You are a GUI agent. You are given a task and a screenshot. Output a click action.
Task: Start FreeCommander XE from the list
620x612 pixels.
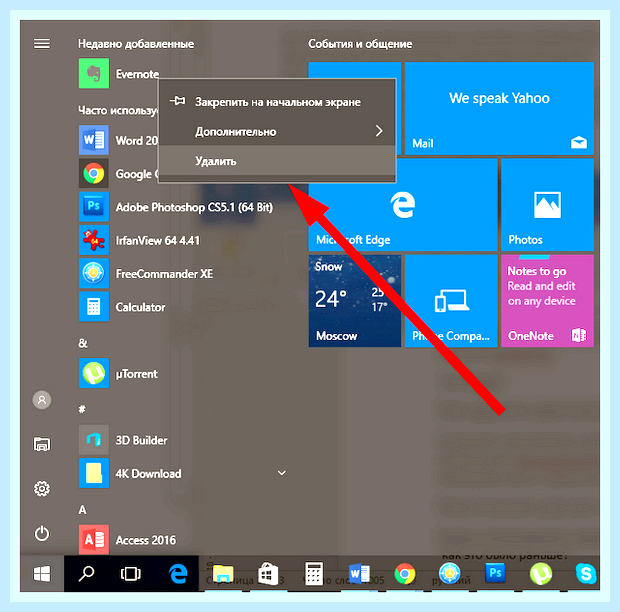point(146,274)
